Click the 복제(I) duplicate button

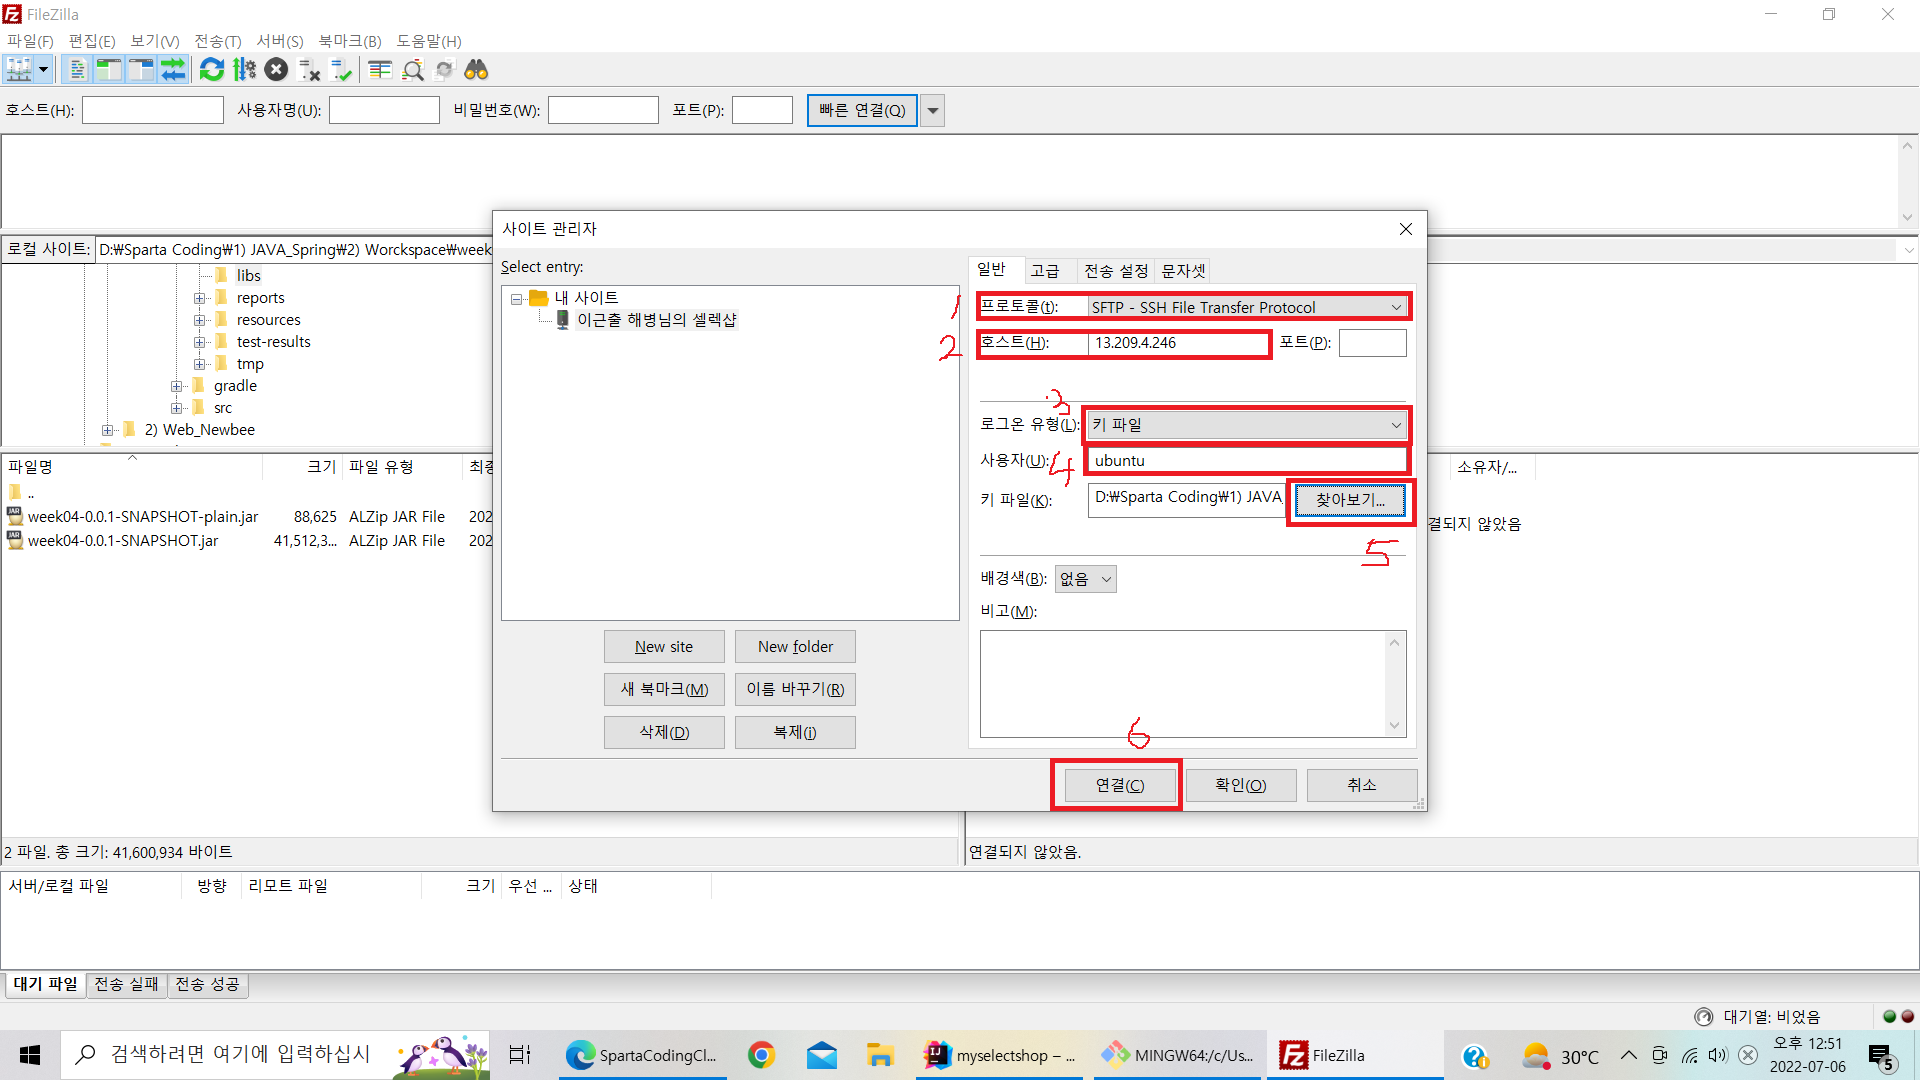[795, 732]
